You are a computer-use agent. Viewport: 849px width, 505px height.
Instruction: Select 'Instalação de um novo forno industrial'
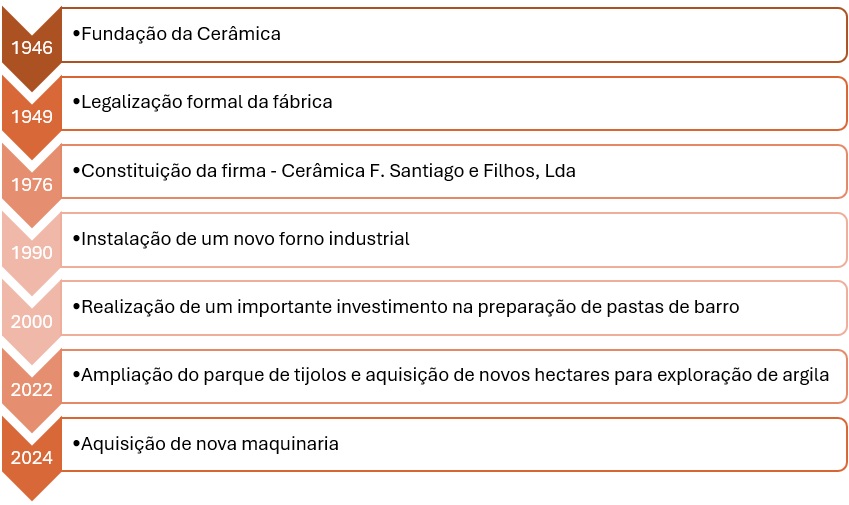(245, 239)
